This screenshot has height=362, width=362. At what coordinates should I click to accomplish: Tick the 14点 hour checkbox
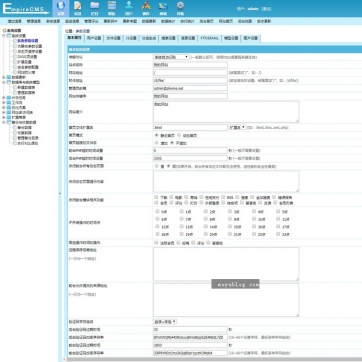click(205, 226)
